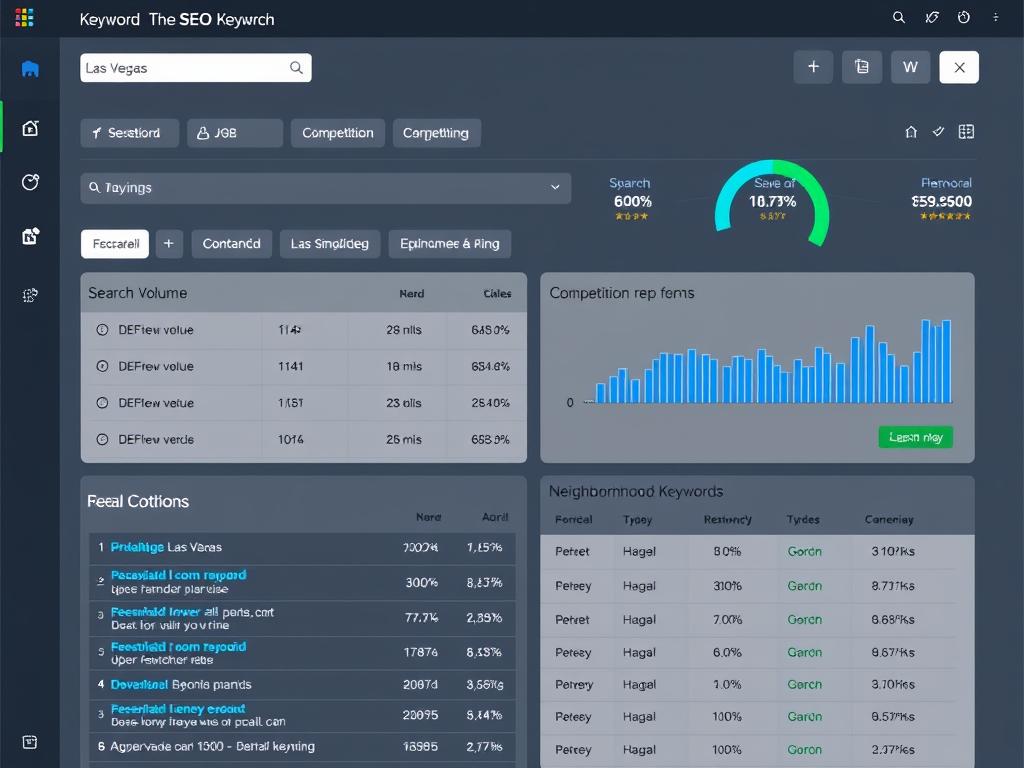The height and width of the screenshot is (768, 1024).
Task: Select the home icon above the filter chips
Action: click(x=911, y=131)
